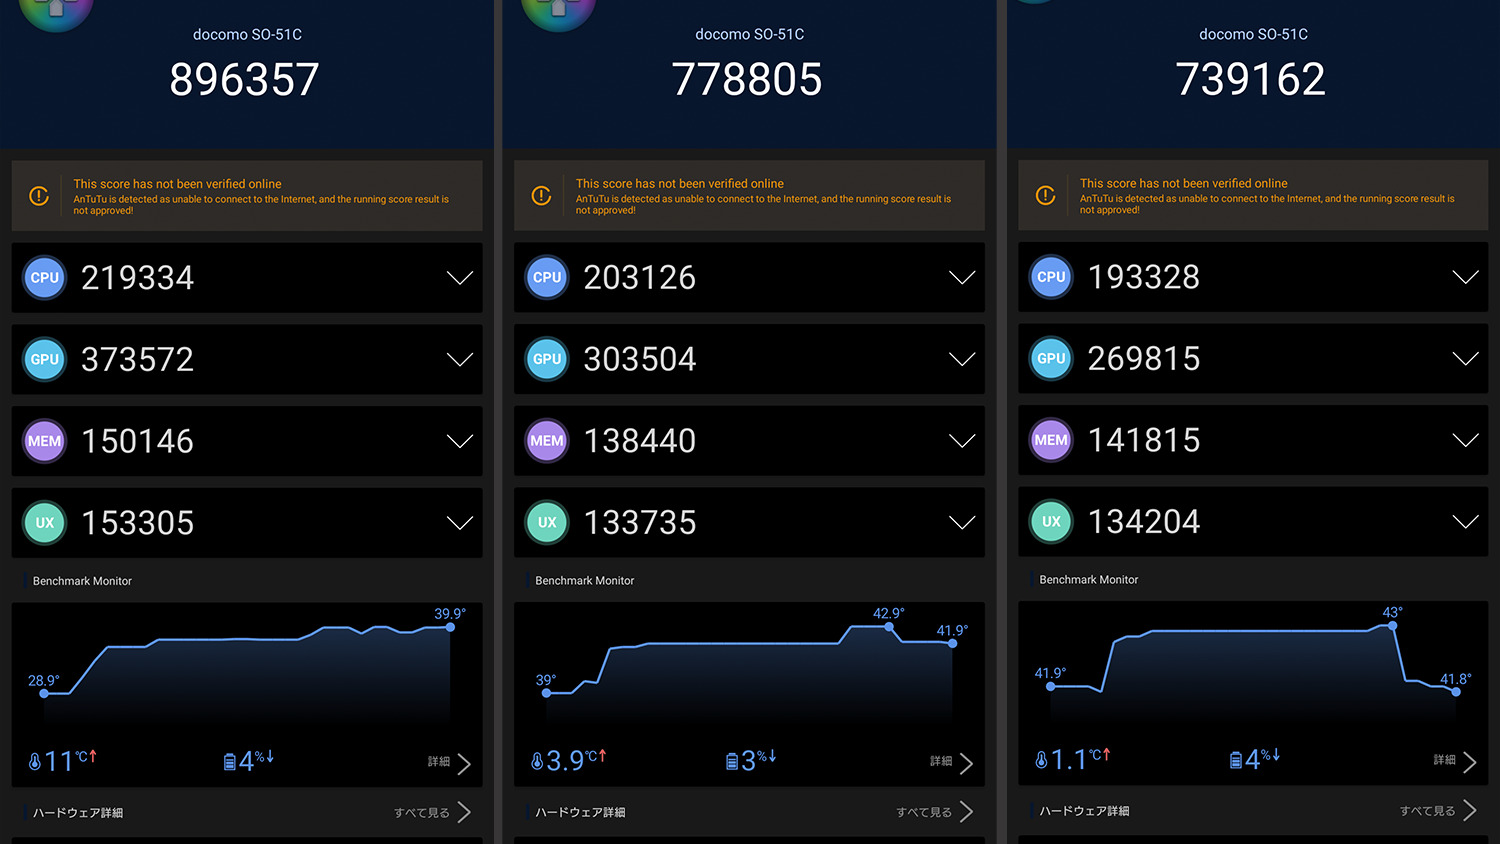Select the 39.9° end point on the graph
Image resolution: width=1500 pixels, height=844 pixels.
(450, 627)
